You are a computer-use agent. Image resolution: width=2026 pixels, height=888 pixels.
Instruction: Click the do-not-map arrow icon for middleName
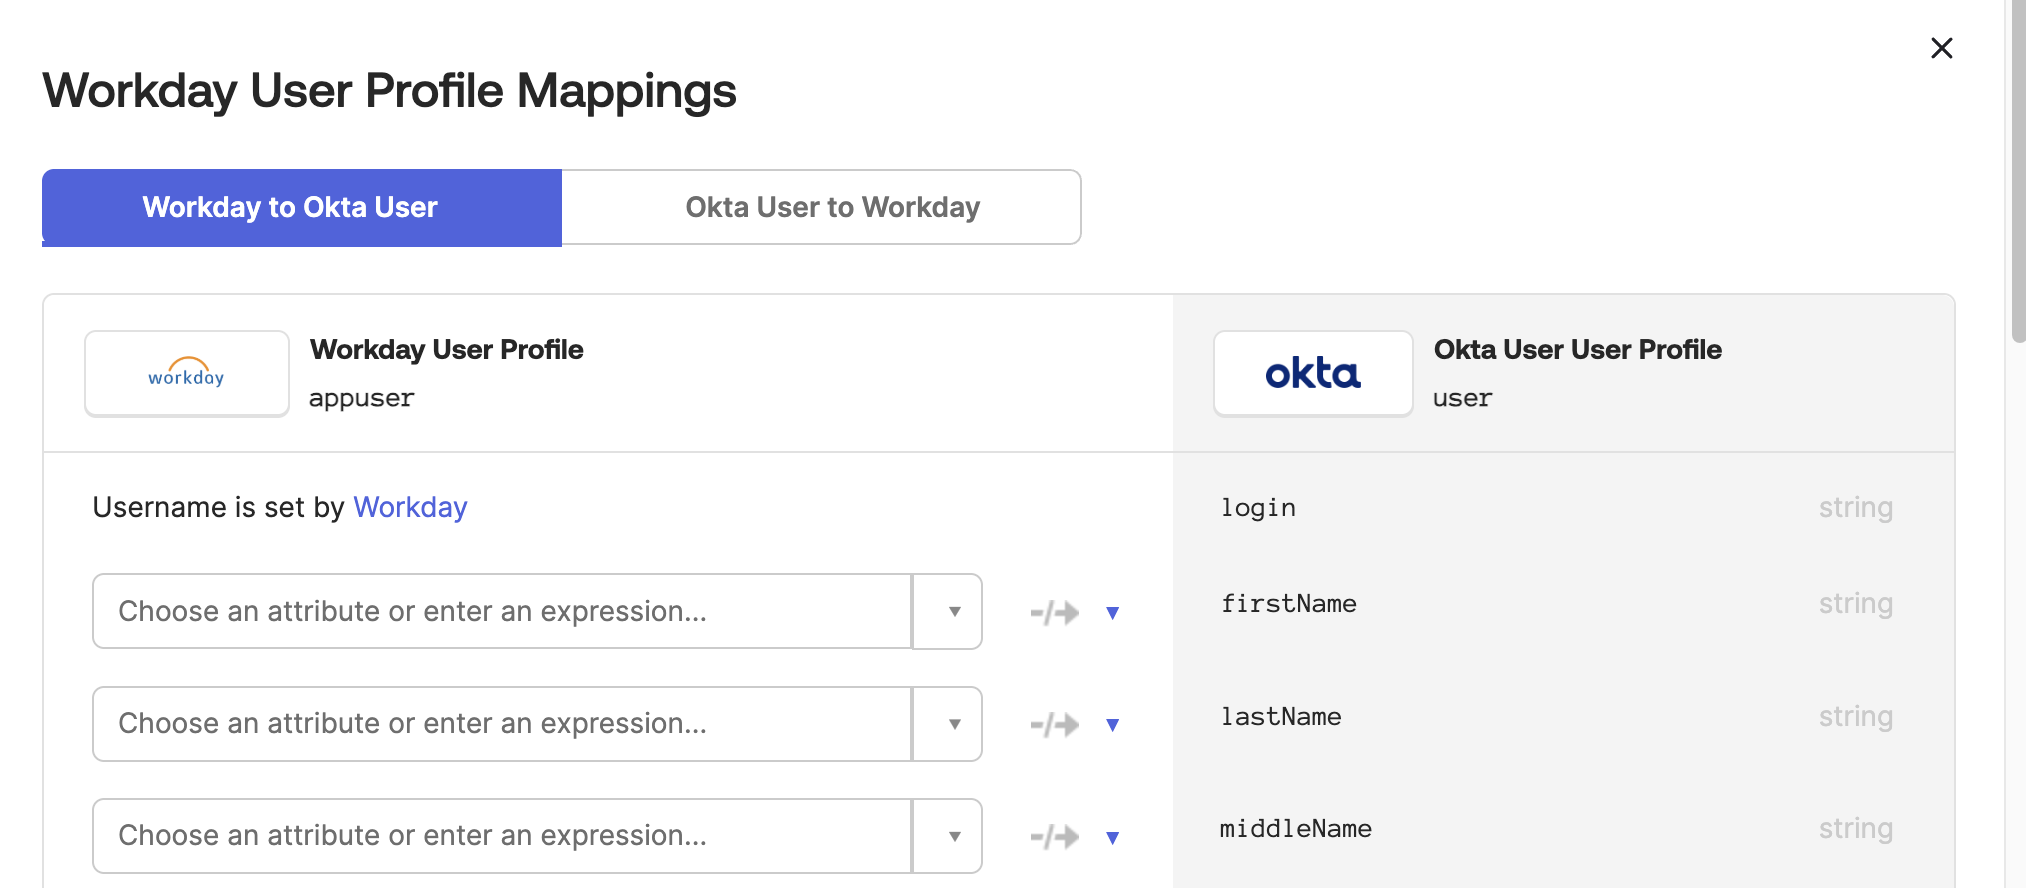[x=1055, y=836]
